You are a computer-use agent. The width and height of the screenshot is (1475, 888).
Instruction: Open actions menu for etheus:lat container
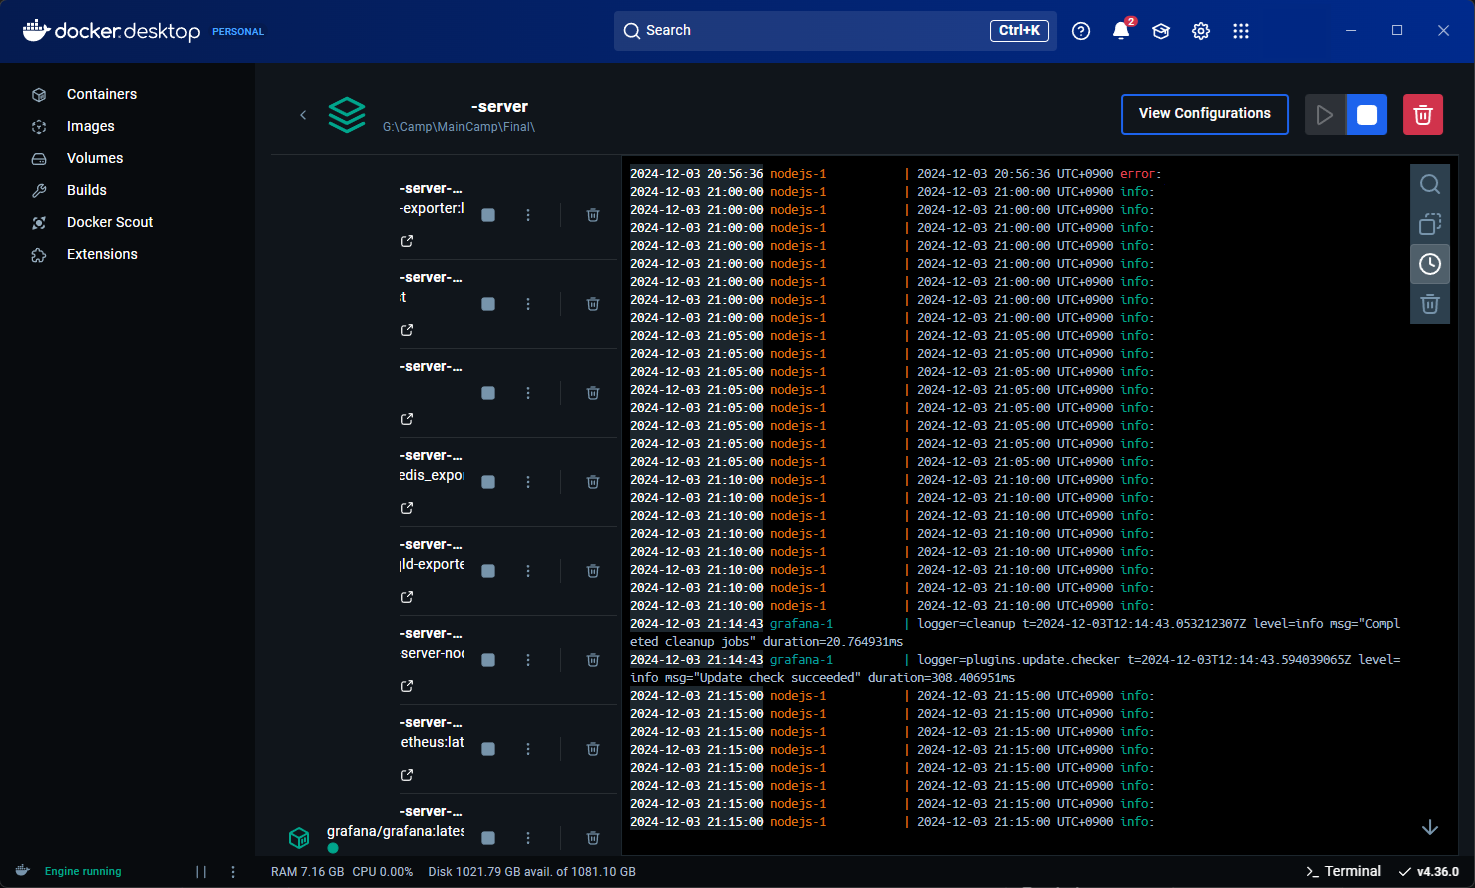(x=528, y=749)
